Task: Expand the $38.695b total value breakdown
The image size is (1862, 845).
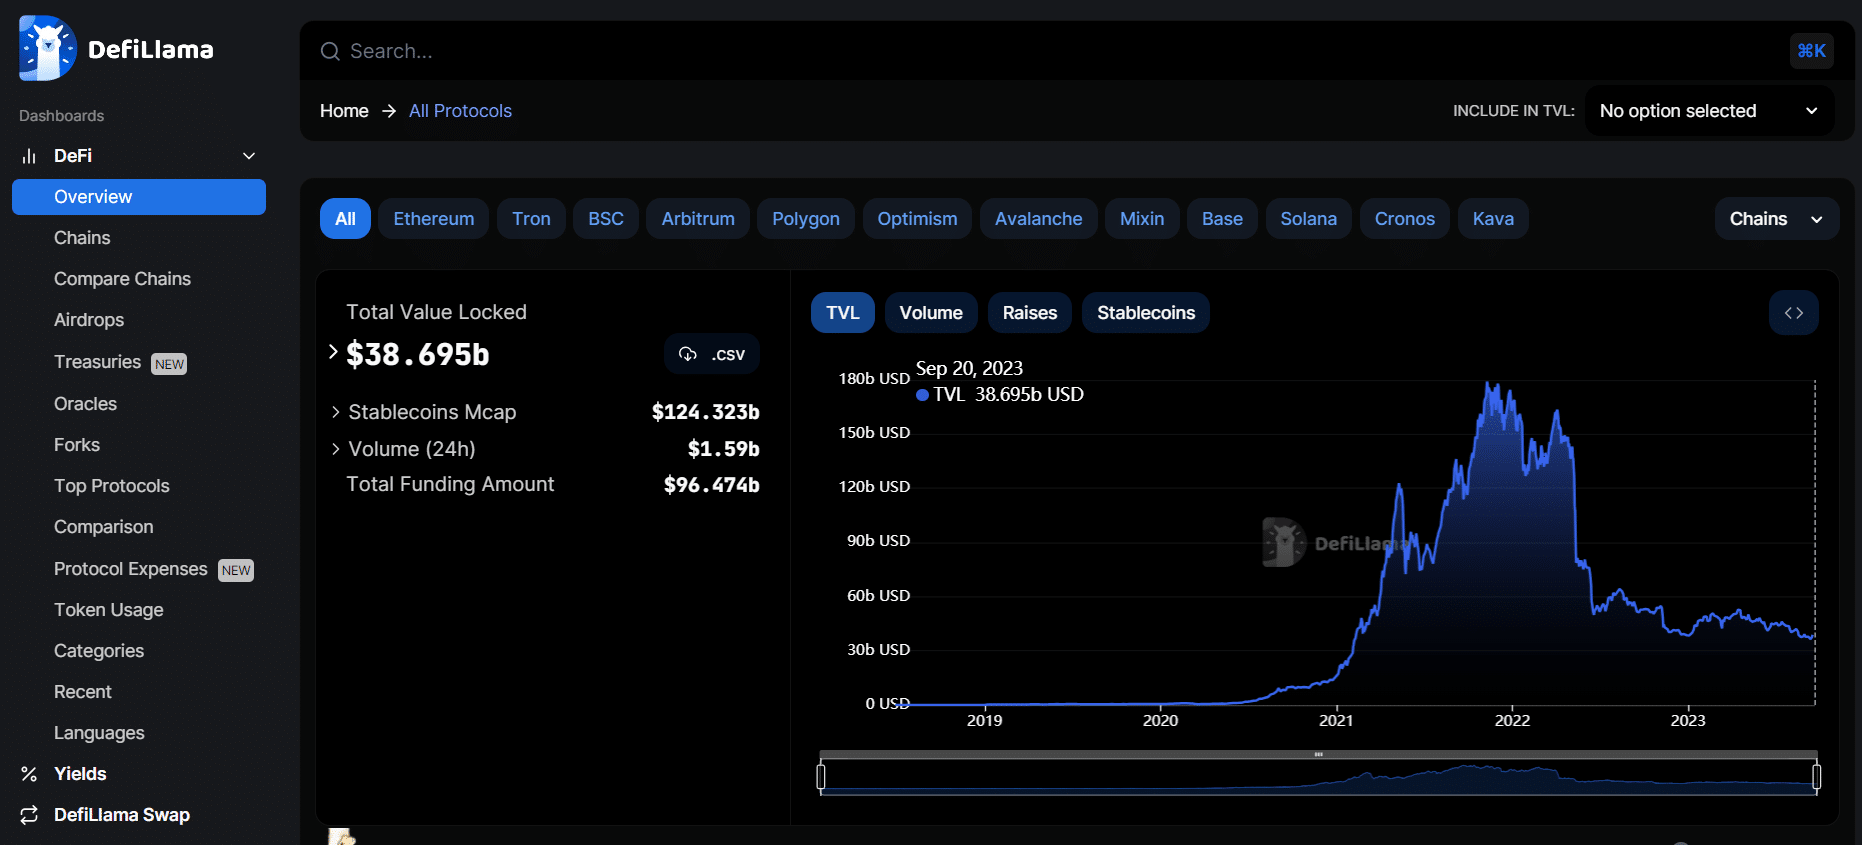Action: pos(333,352)
